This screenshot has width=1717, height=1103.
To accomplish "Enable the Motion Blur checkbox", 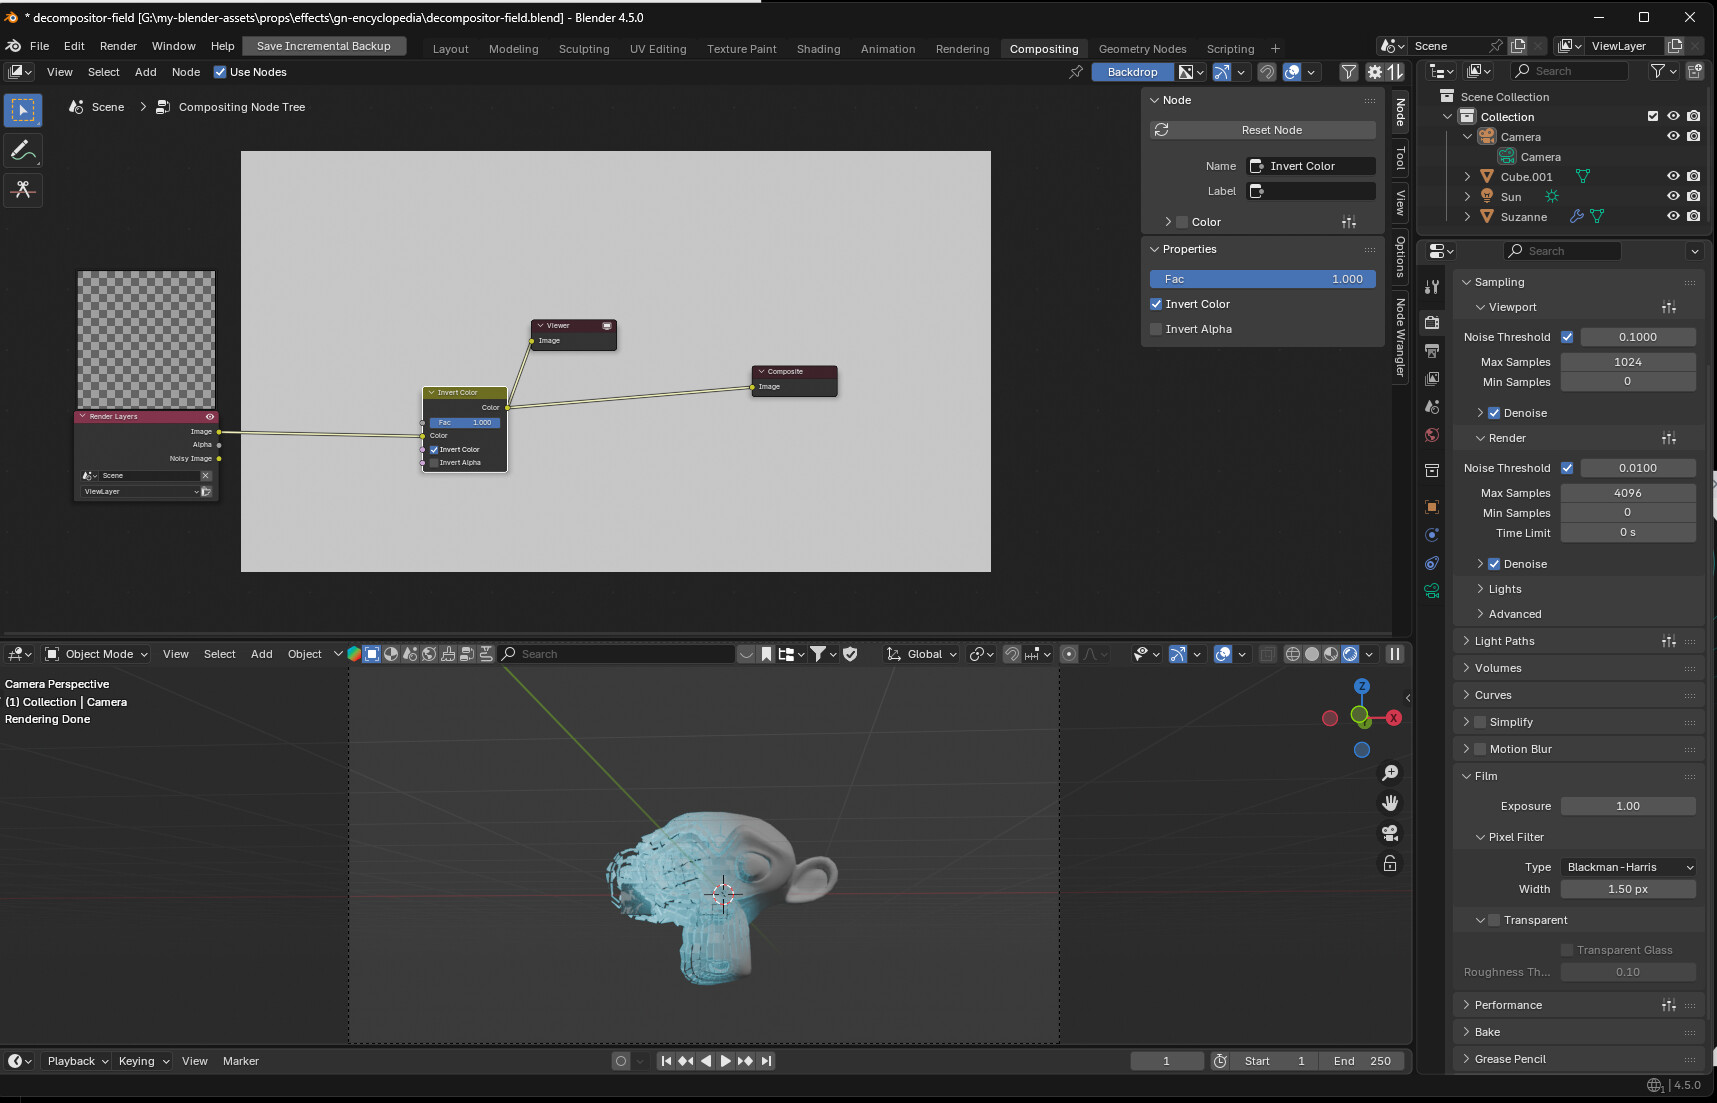I will pos(1480,749).
